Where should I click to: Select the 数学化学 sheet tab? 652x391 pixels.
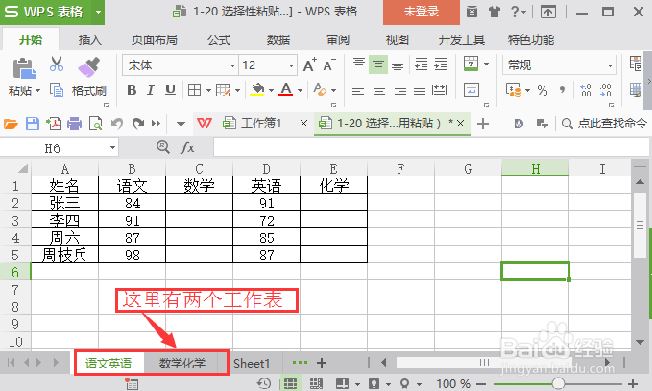click(x=182, y=363)
